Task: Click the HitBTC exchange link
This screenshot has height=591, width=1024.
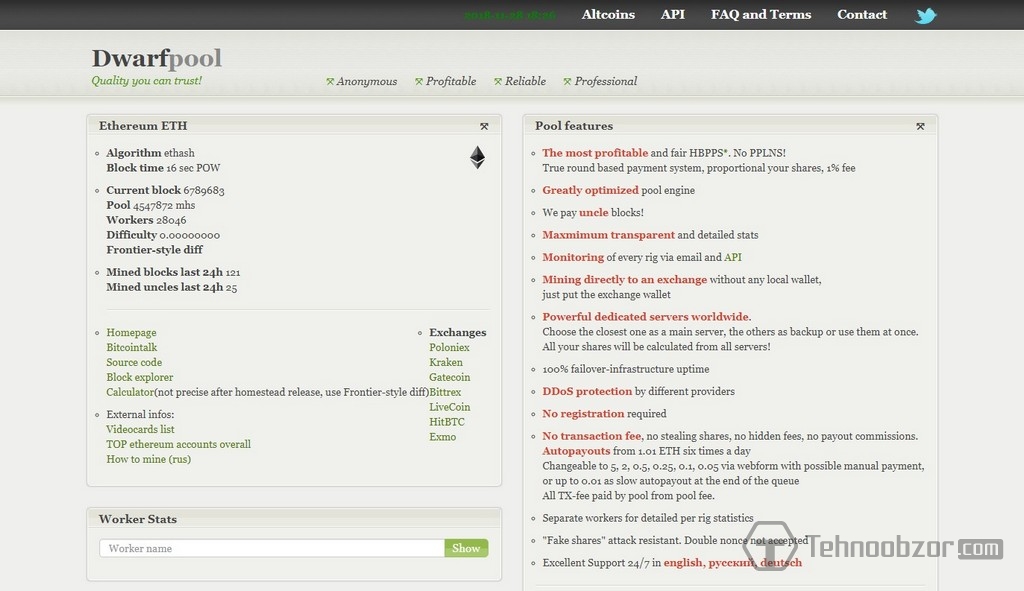Action: pos(447,422)
